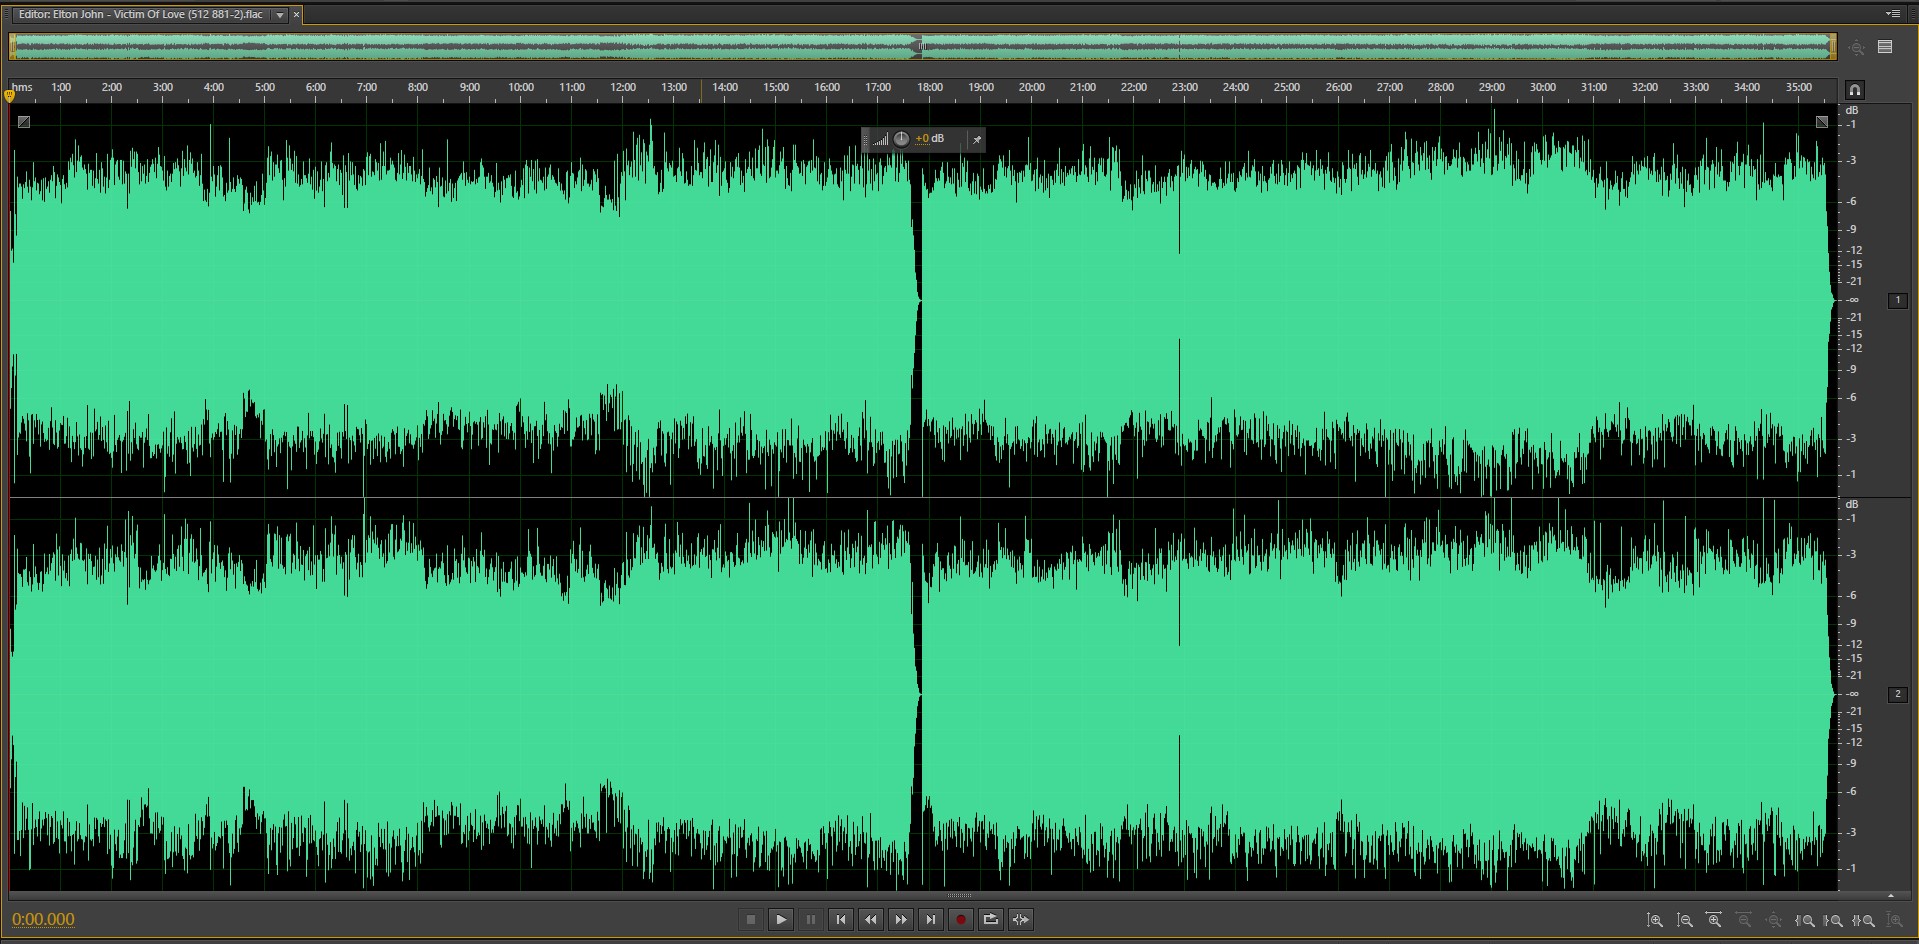Select the Editor Victim Of Love tab

click(140, 15)
